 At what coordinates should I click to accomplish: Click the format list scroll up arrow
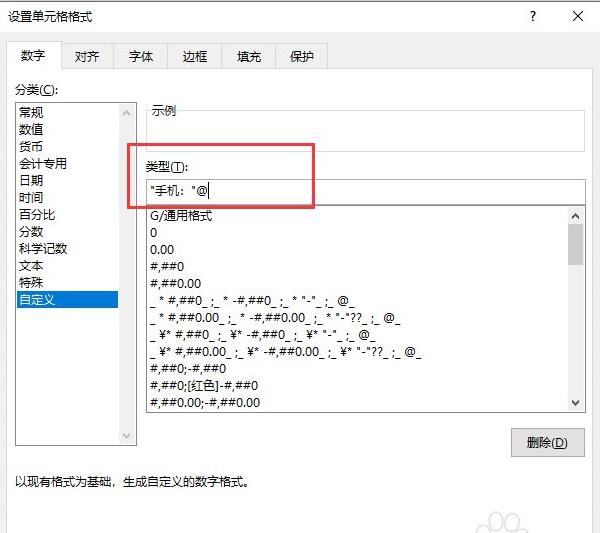pos(576,216)
